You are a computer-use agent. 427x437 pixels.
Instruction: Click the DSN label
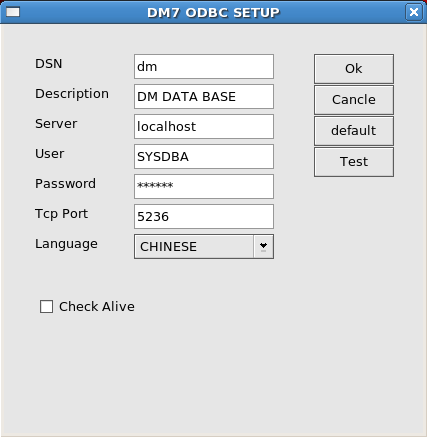[49, 64]
